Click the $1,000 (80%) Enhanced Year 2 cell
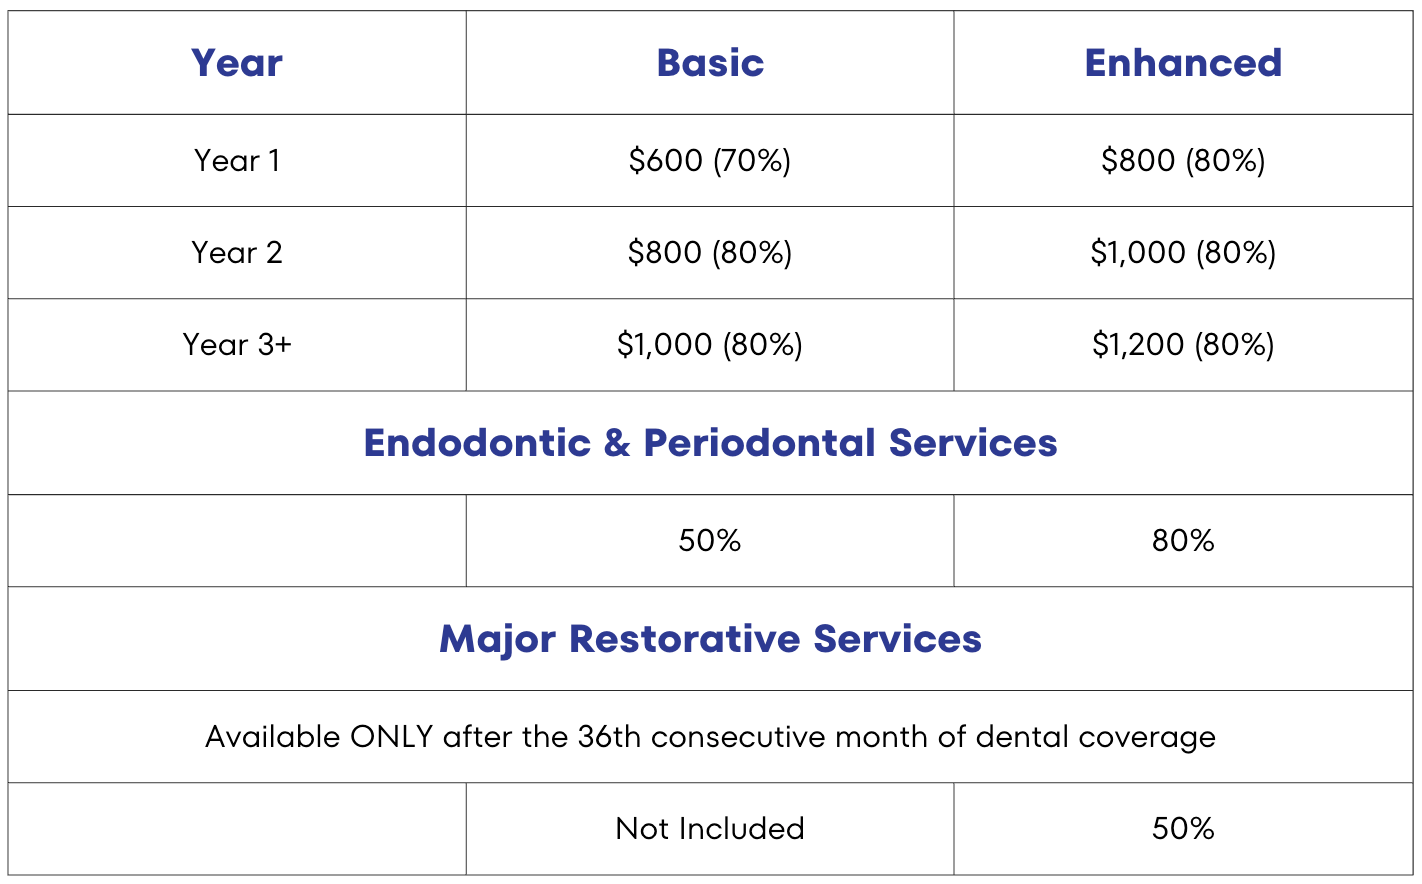The width and height of the screenshot is (1422, 884). pos(1183,252)
